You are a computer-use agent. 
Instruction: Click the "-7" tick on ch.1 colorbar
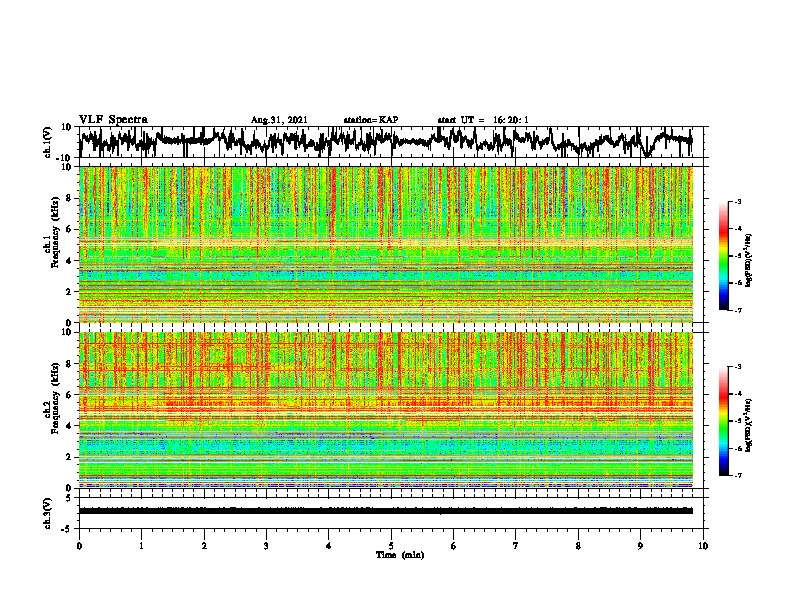click(737, 310)
